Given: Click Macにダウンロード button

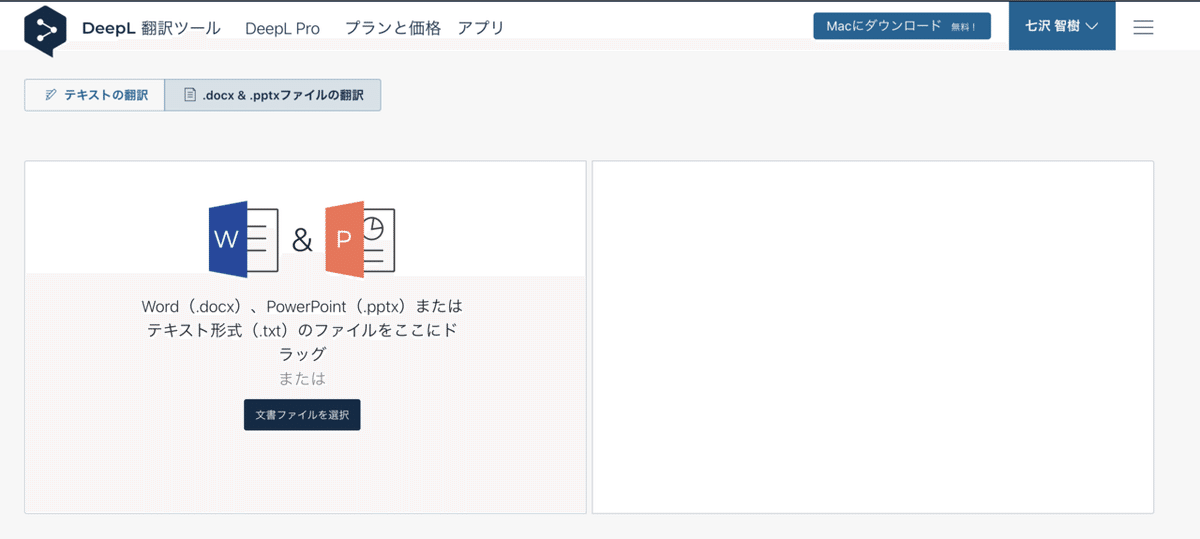Looking at the screenshot, I should [x=902, y=26].
